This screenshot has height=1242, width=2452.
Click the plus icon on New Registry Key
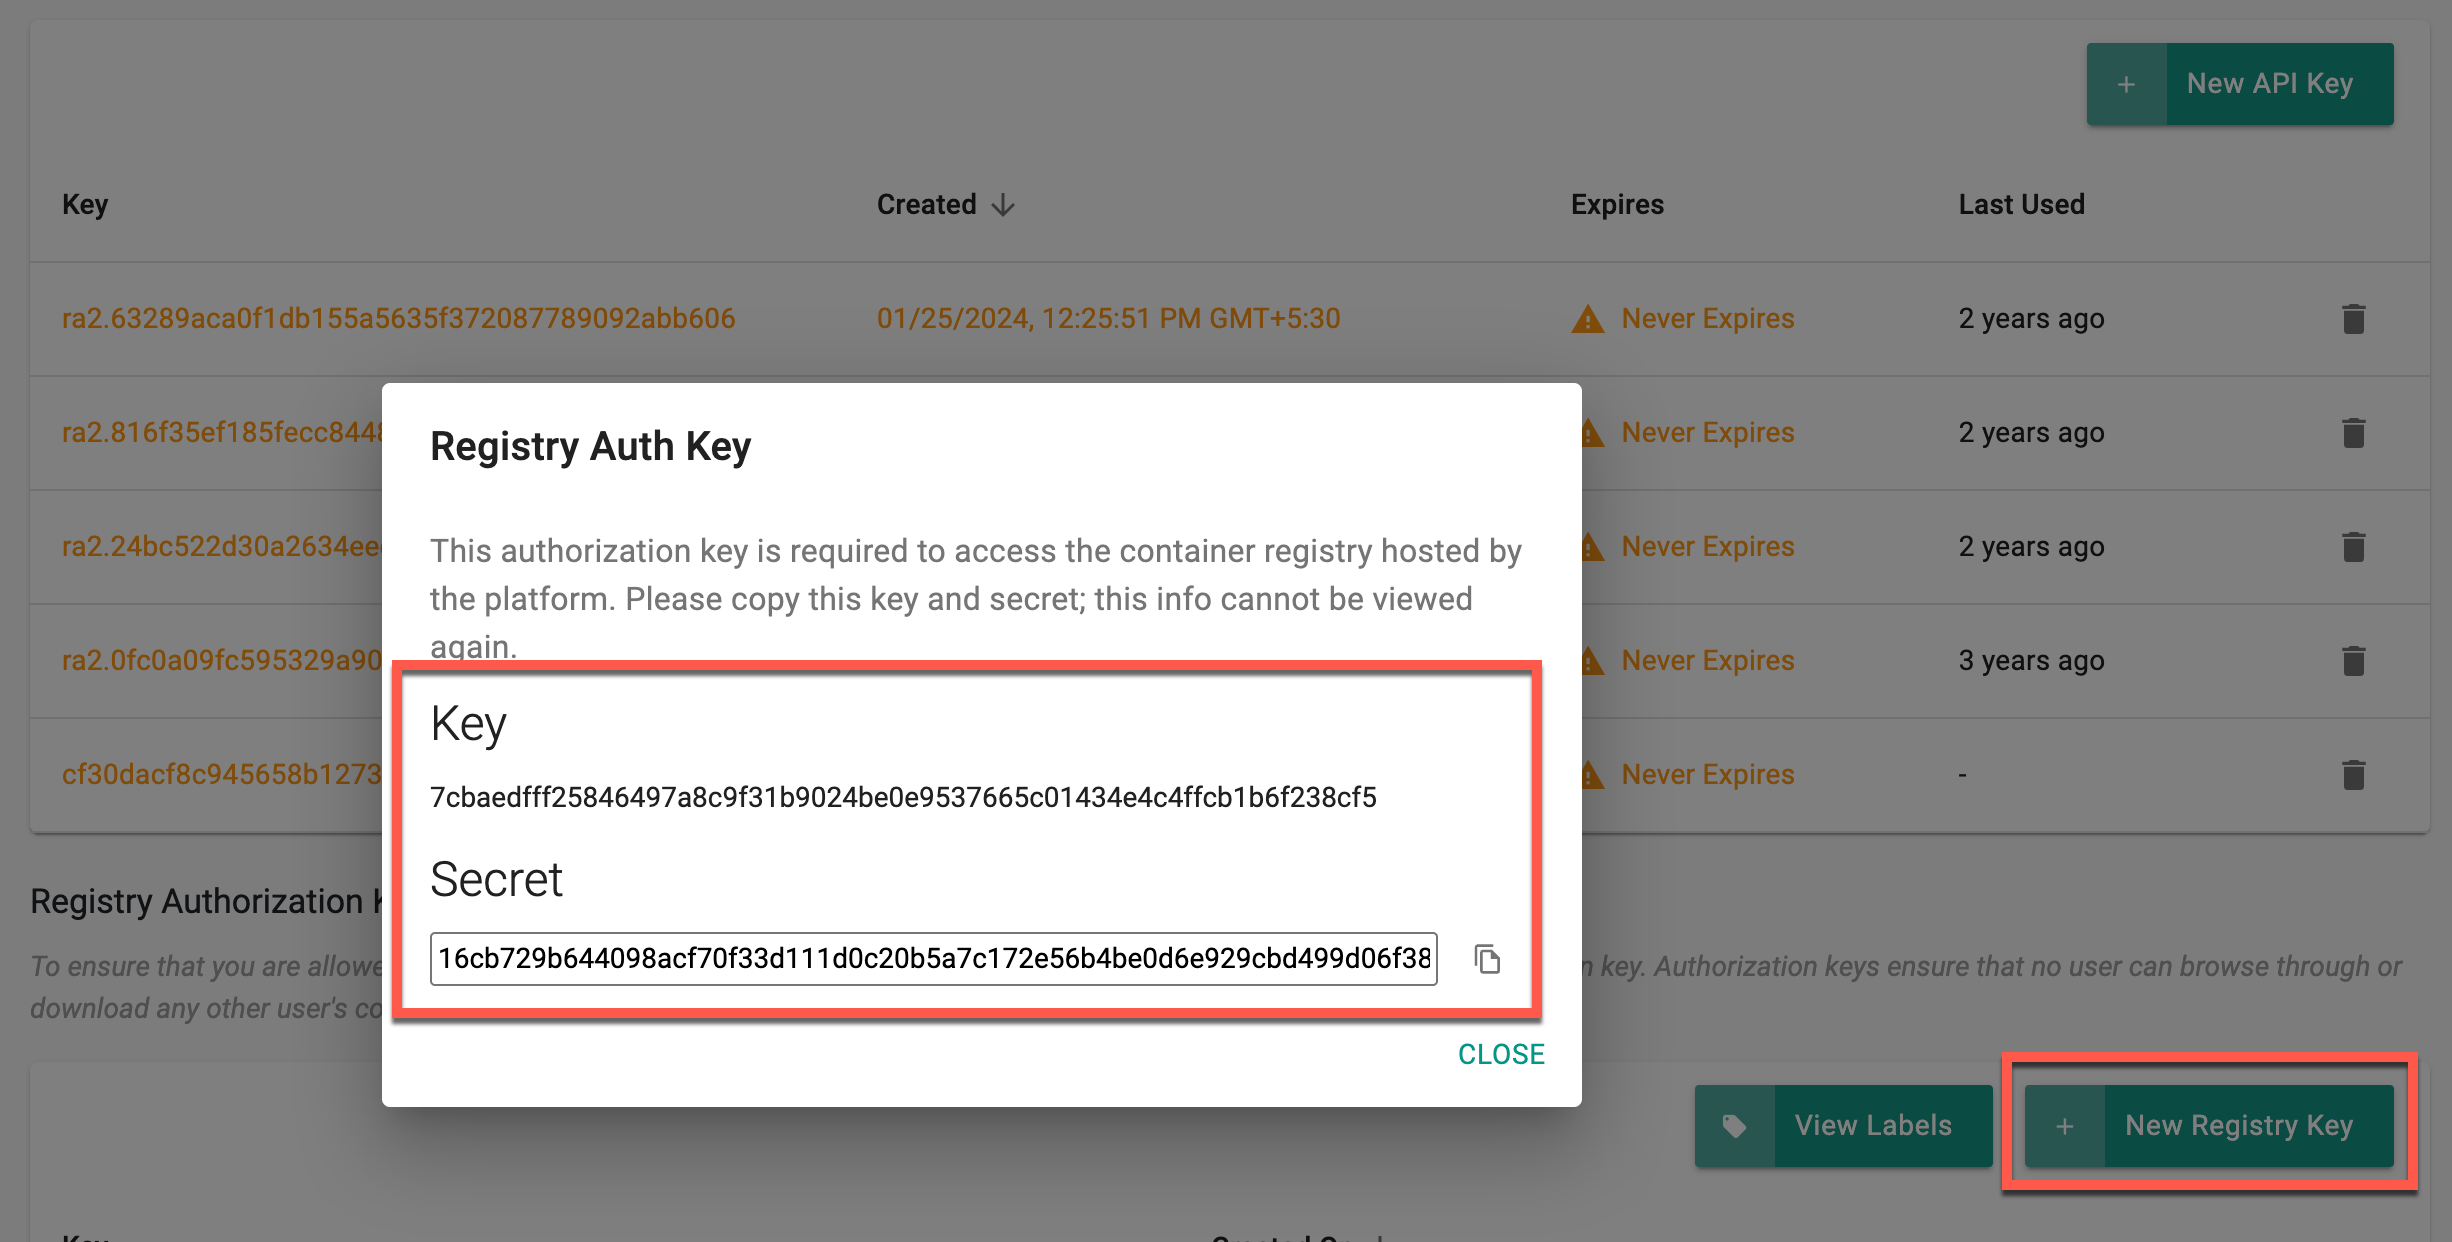(x=2064, y=1126)
